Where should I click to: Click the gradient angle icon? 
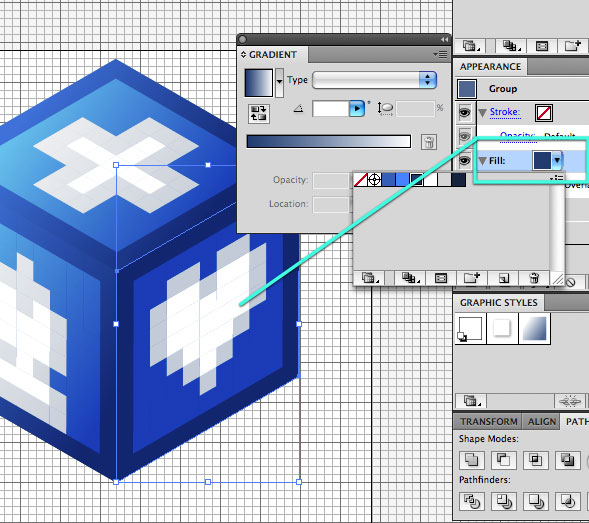(x=298, y=109)
